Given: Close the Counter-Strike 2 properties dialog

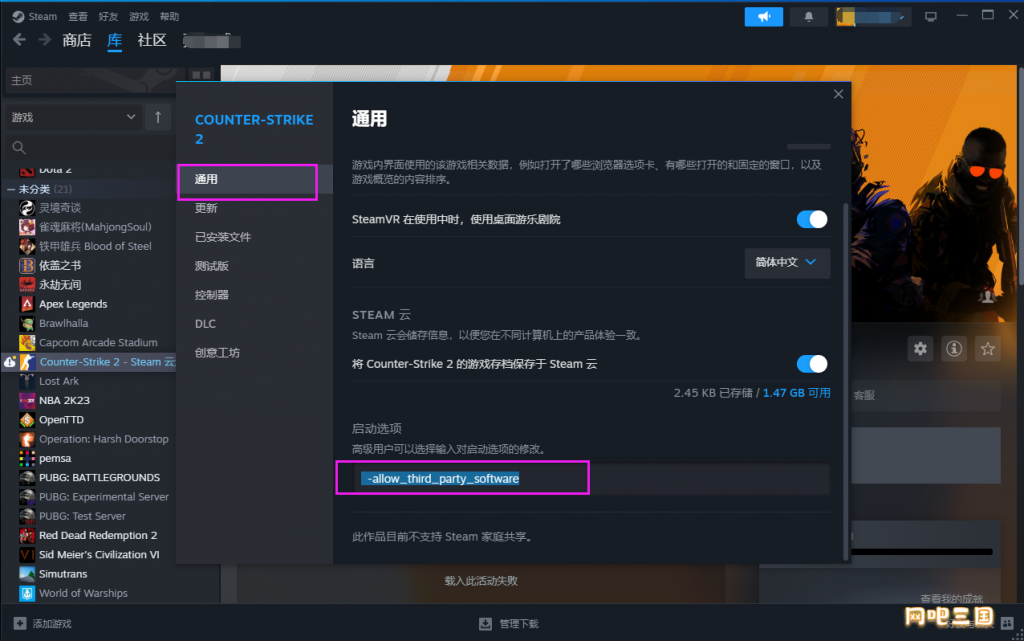Looking at the screenshot, I should (839, 94).
